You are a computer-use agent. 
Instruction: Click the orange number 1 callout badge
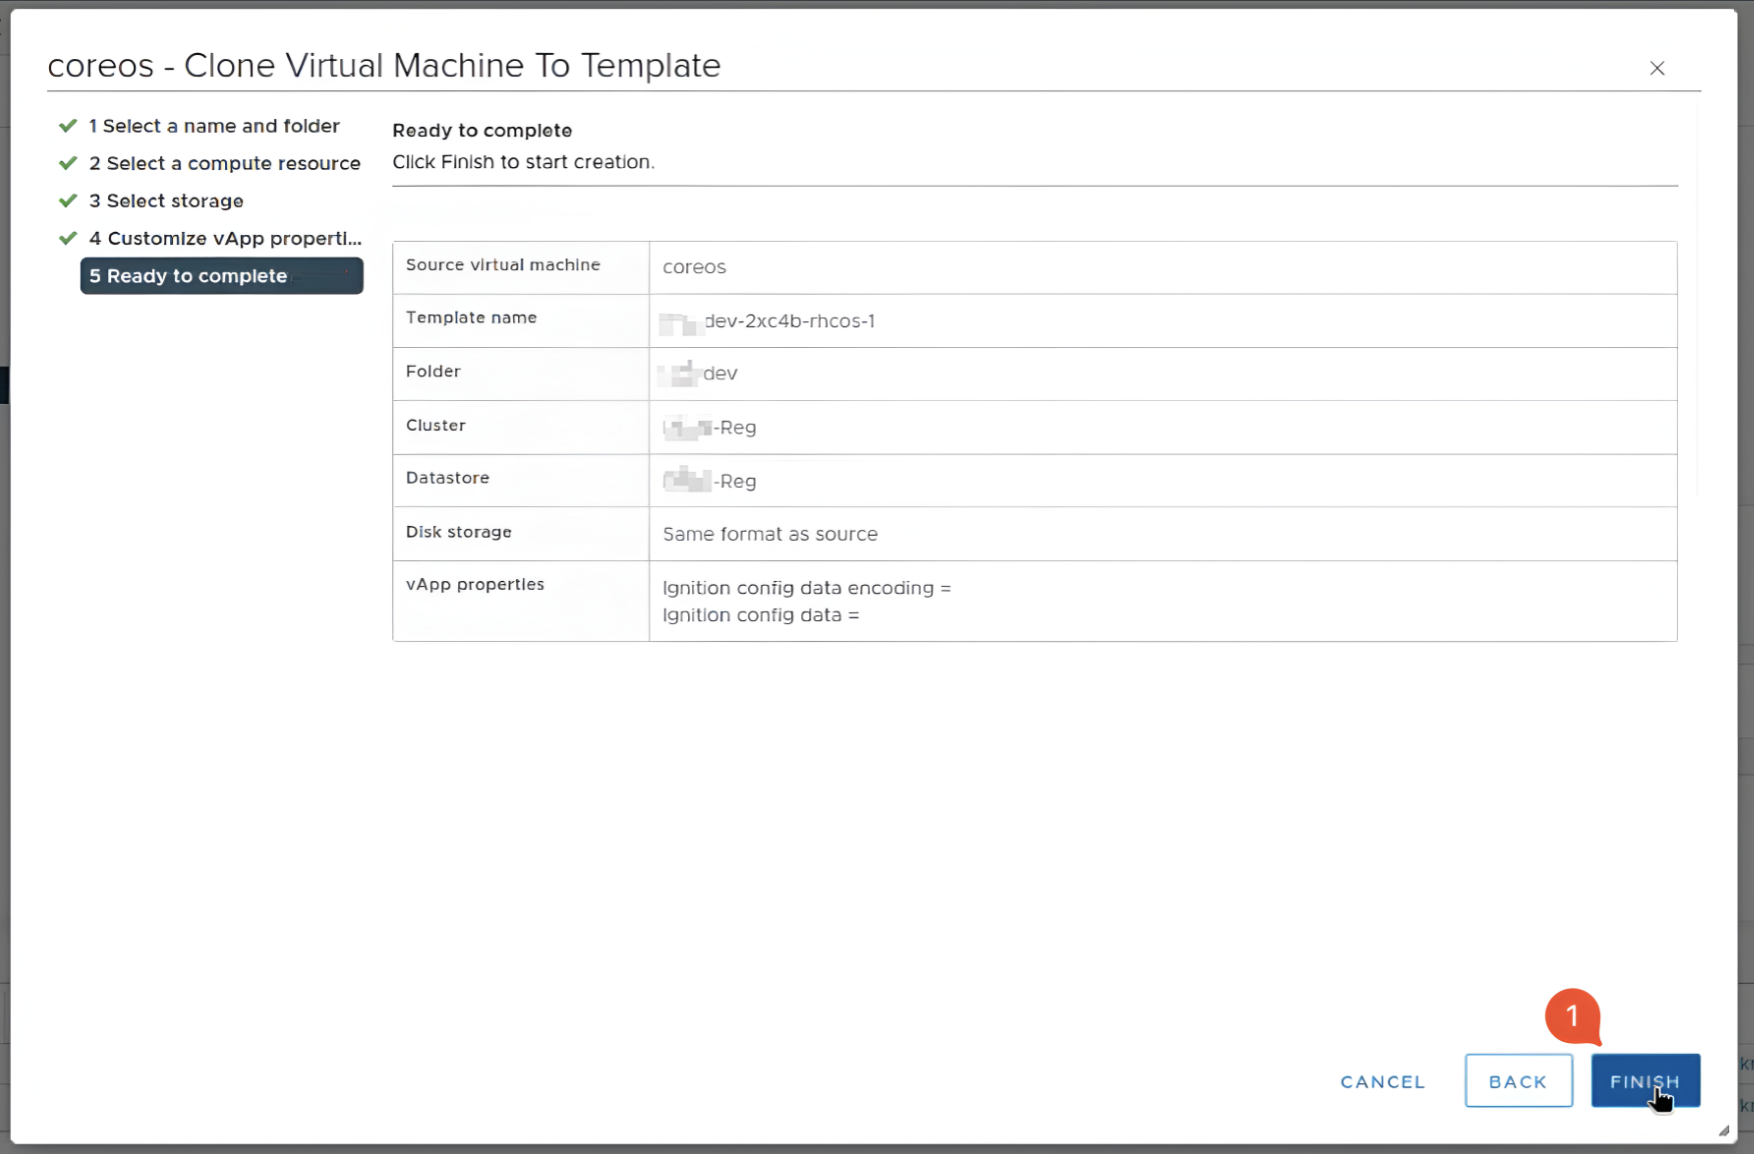pos(1572,1016)
